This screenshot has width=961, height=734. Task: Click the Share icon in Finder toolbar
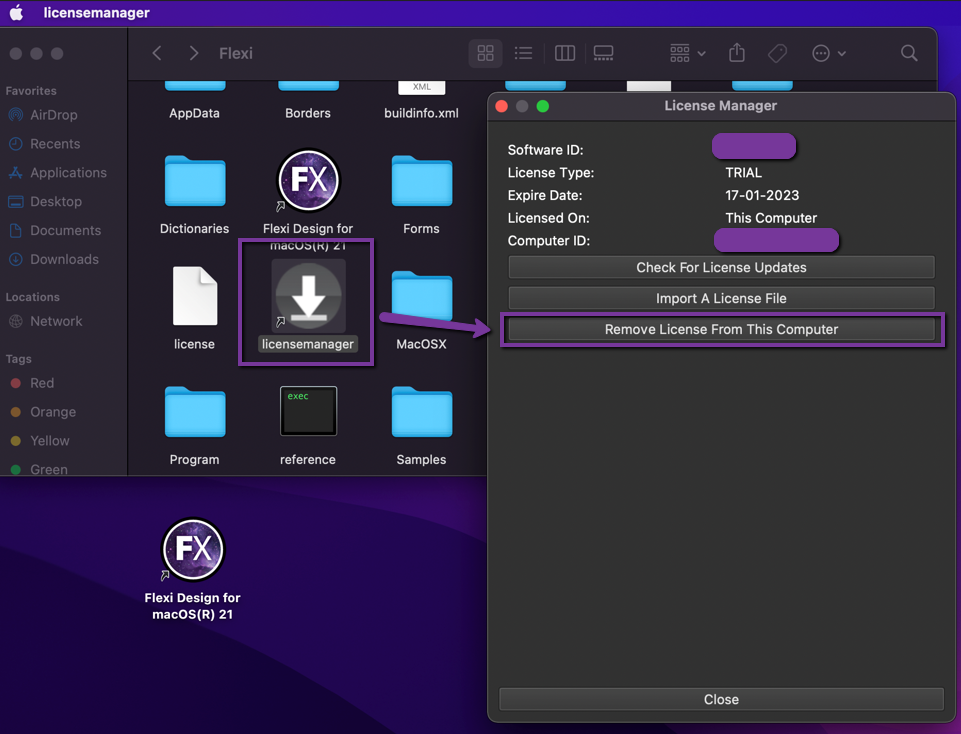(737, 53)
